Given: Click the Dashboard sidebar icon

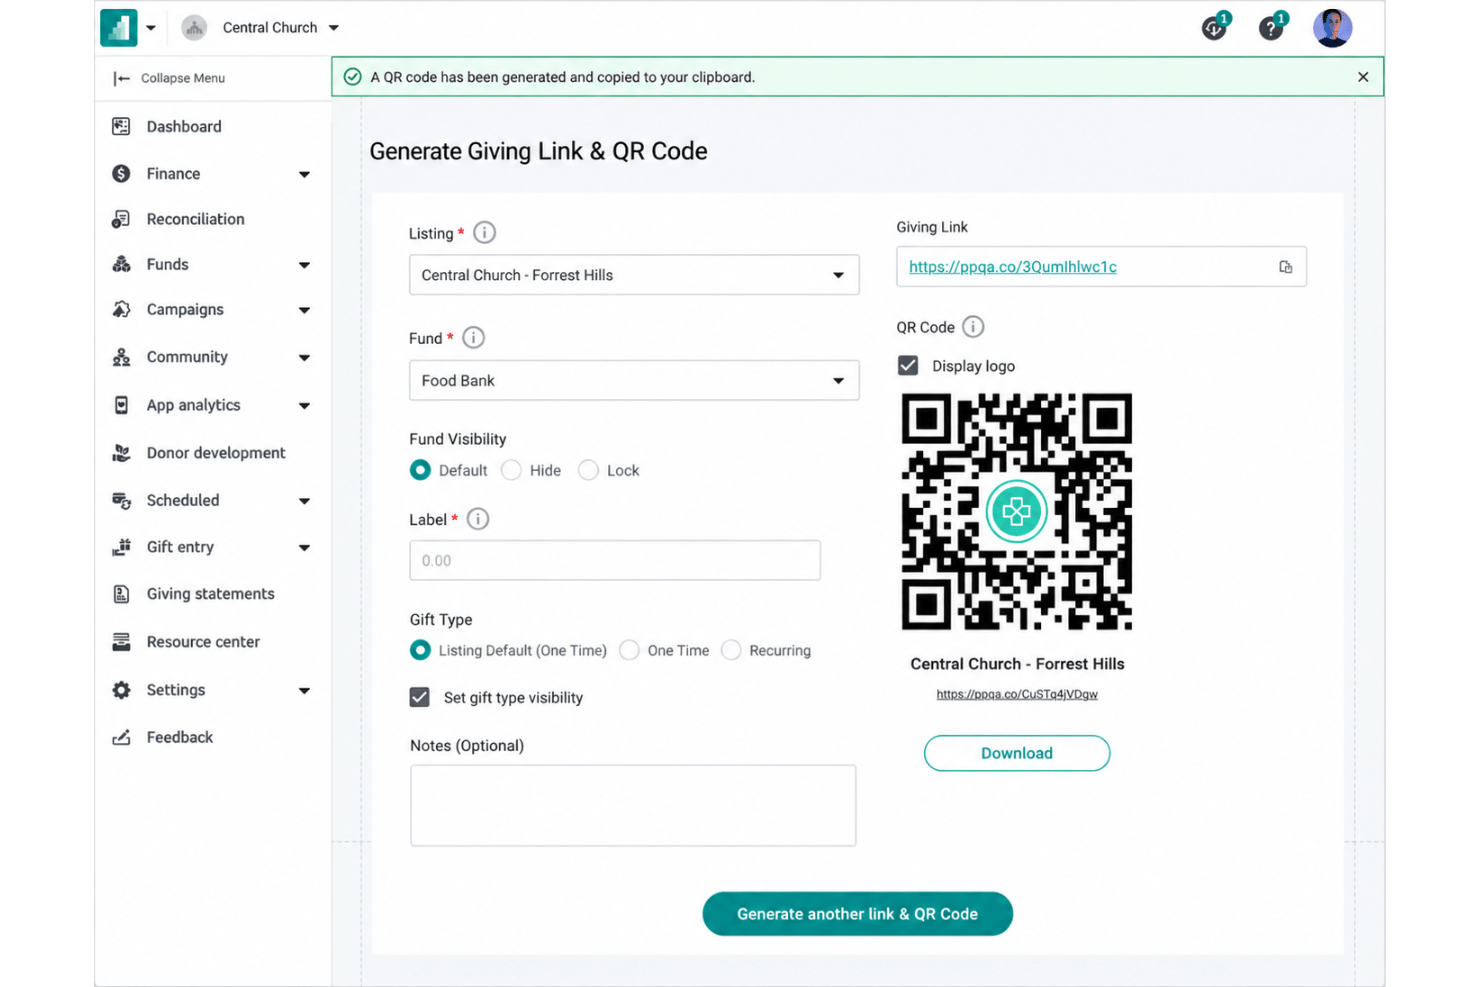Looking at the screenshot, I should 121,126.
